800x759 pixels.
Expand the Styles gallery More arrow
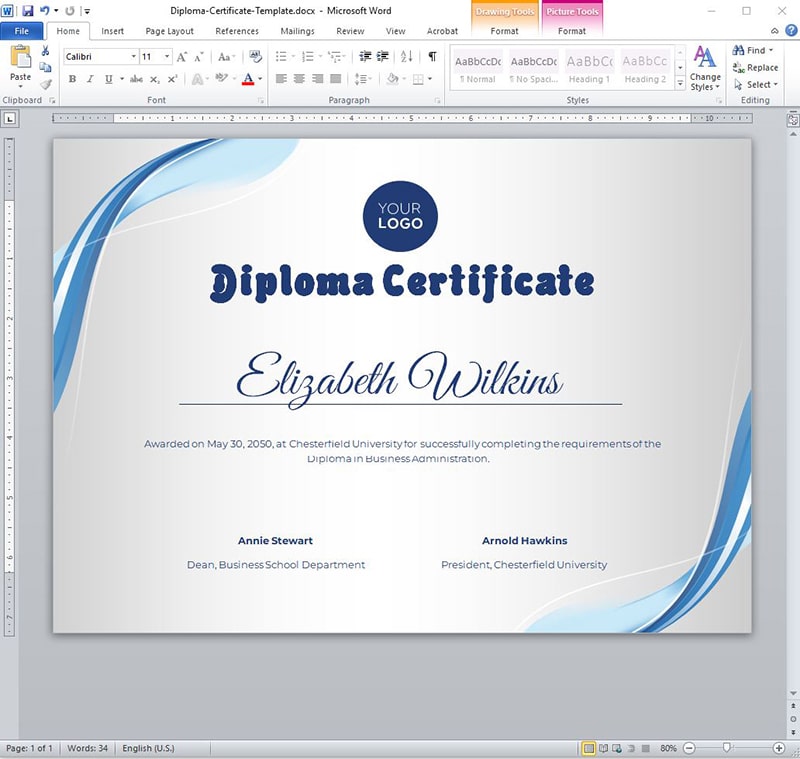pos(680,84)
